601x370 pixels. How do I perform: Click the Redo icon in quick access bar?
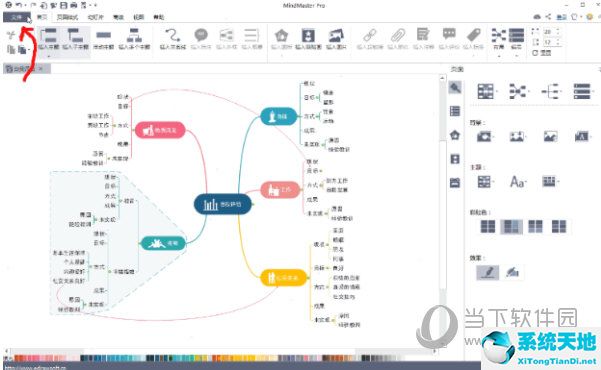click(33, 5)
